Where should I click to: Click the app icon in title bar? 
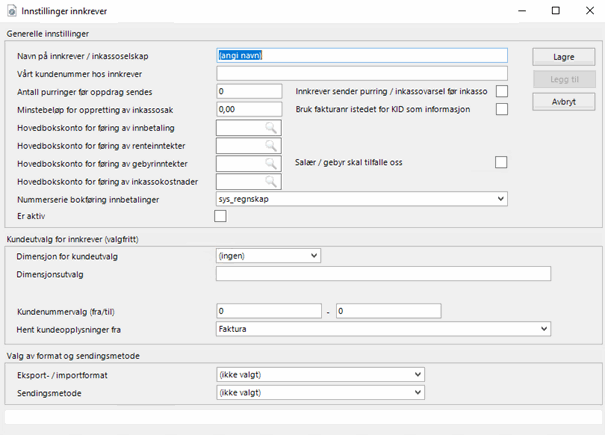pos(10,10)
